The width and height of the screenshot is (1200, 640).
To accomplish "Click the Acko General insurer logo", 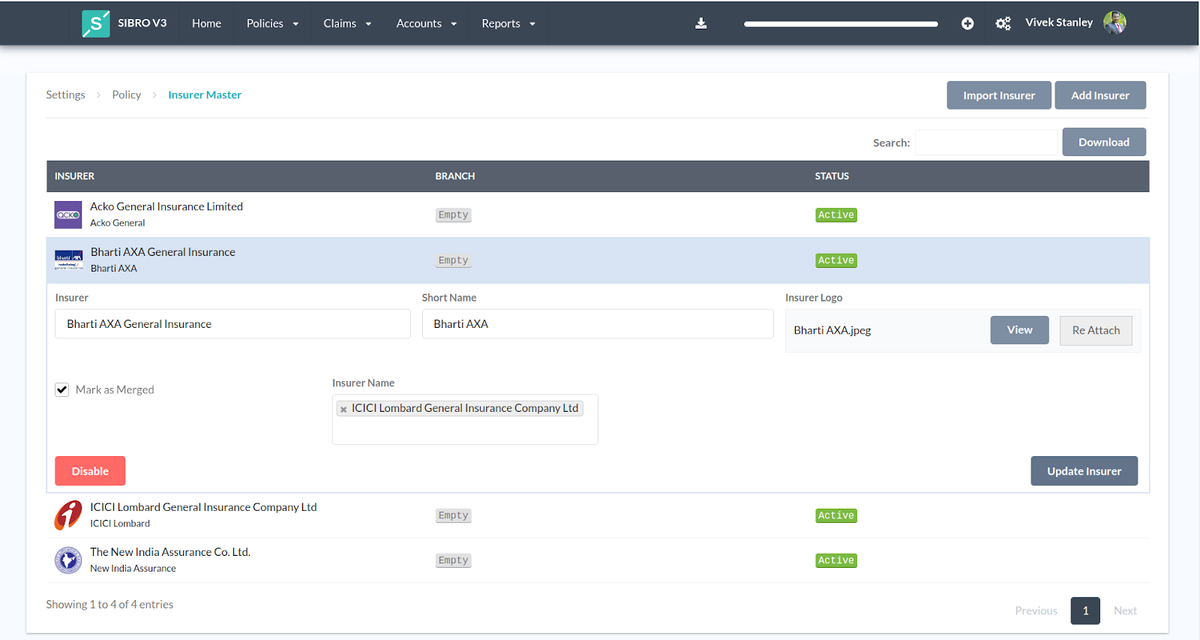I will pyautogui.click(x=68, y=215).
